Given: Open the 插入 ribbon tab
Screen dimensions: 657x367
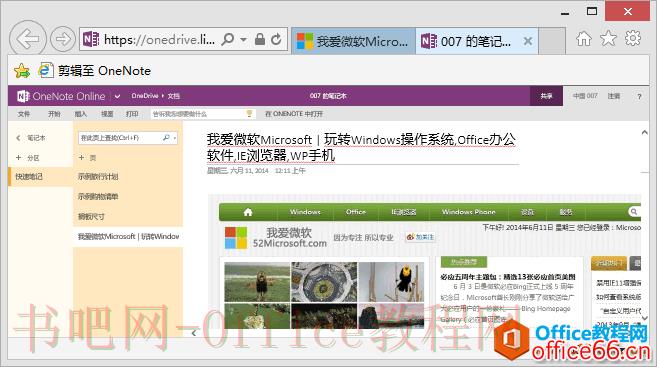Looking at the screenshot, I should coord(80,114).
